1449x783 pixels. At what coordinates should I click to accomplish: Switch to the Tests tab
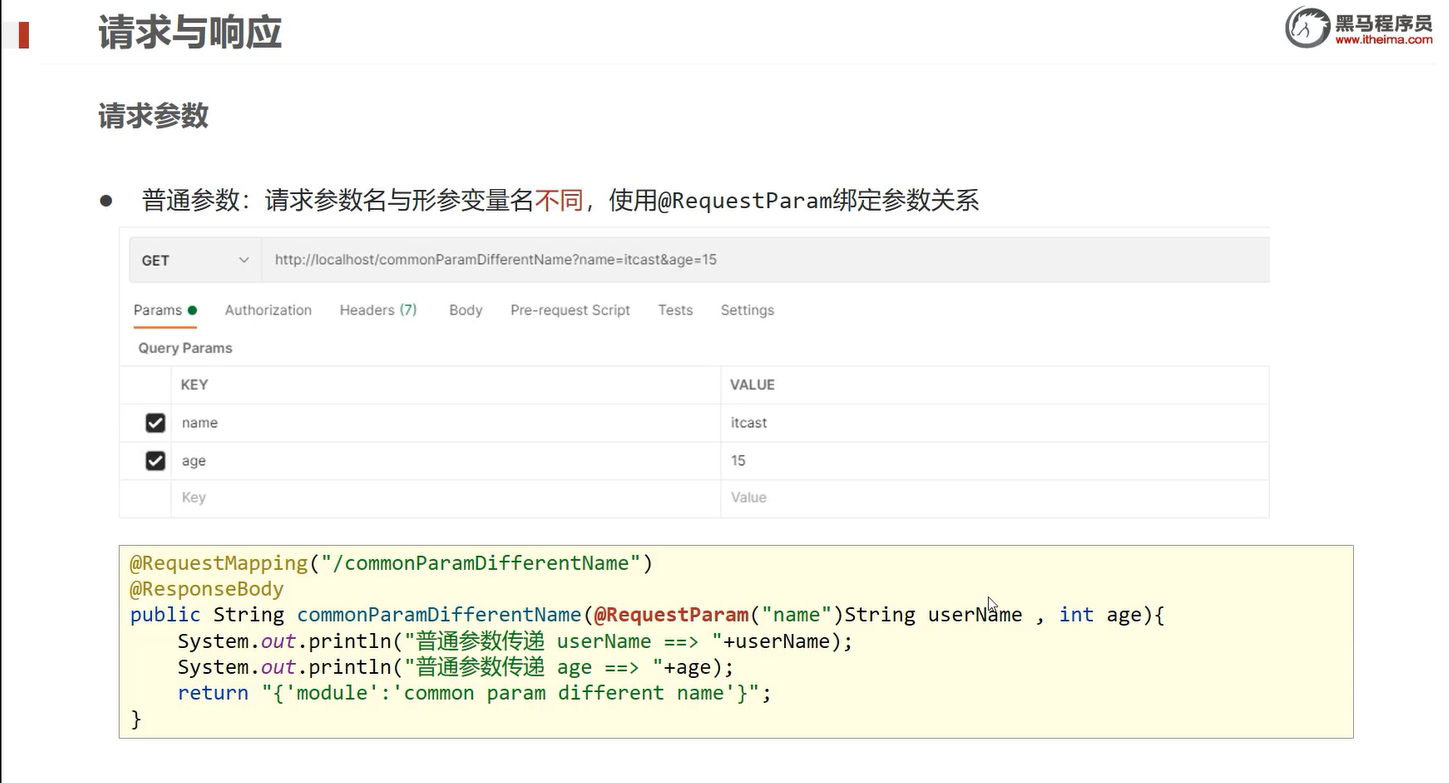[x=675, y=310]
